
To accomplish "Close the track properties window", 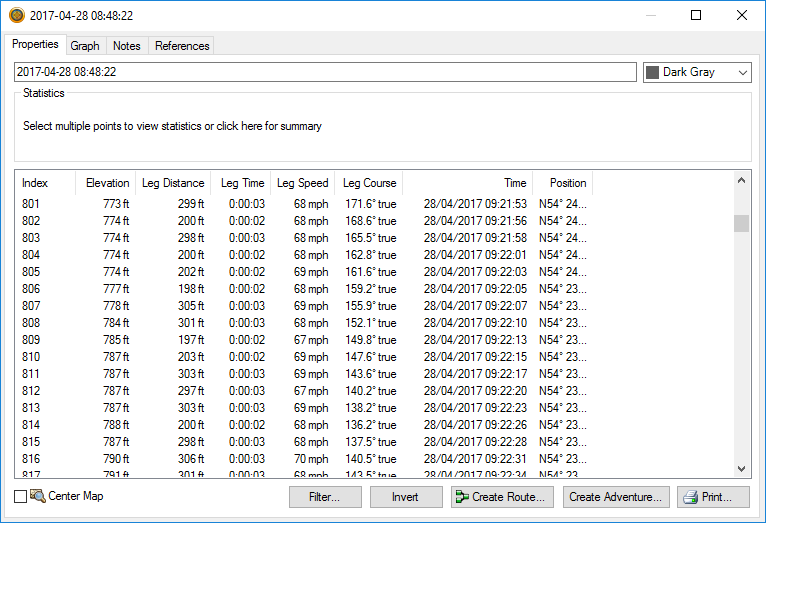I will [742, 15].
